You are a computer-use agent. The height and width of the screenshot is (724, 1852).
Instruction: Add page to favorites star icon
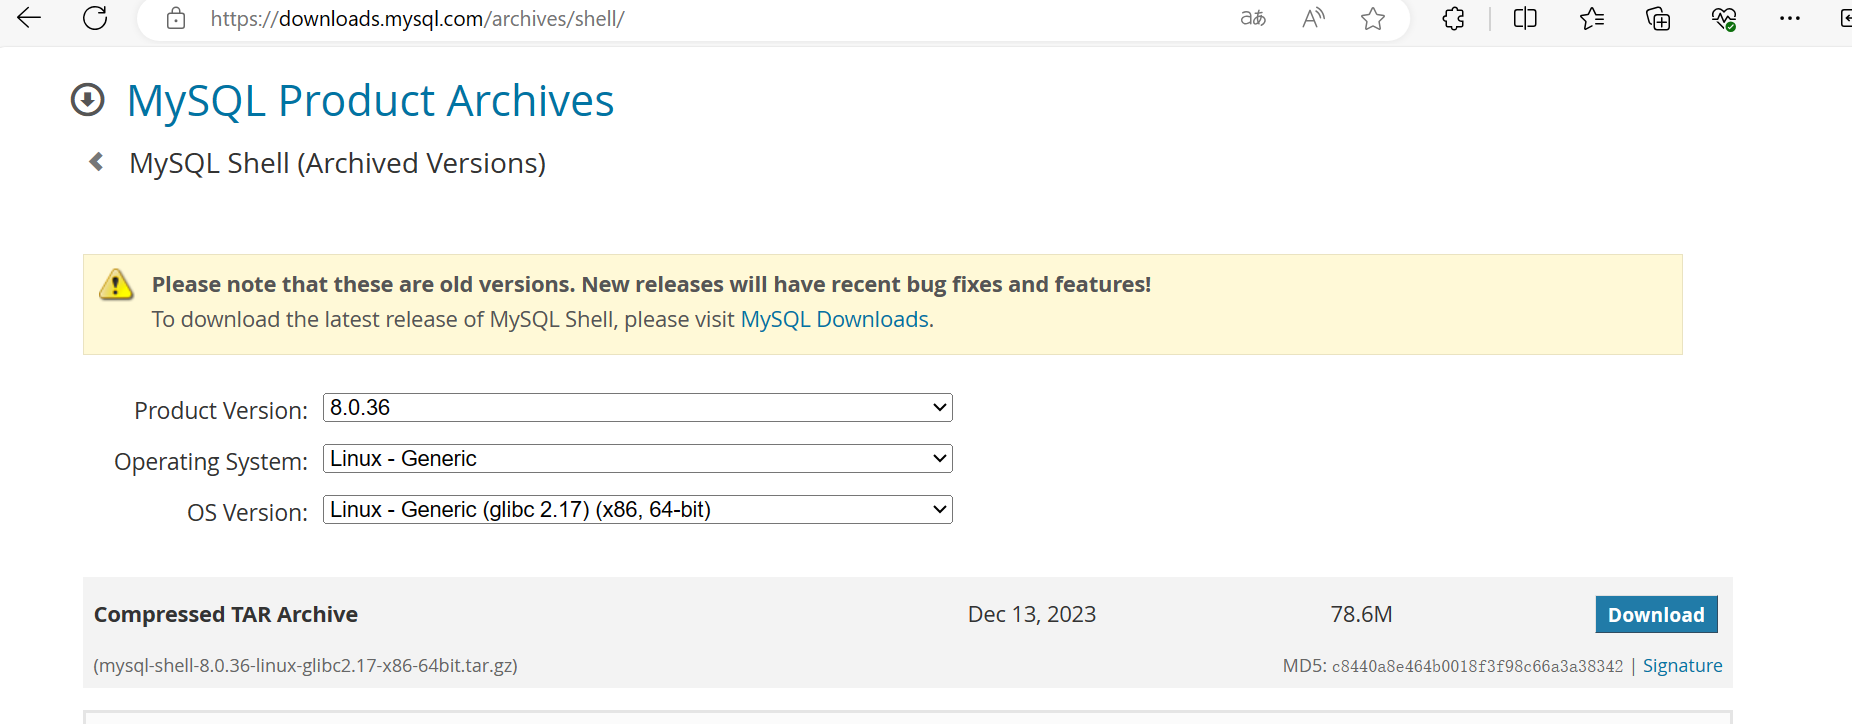coord(1373,18)
